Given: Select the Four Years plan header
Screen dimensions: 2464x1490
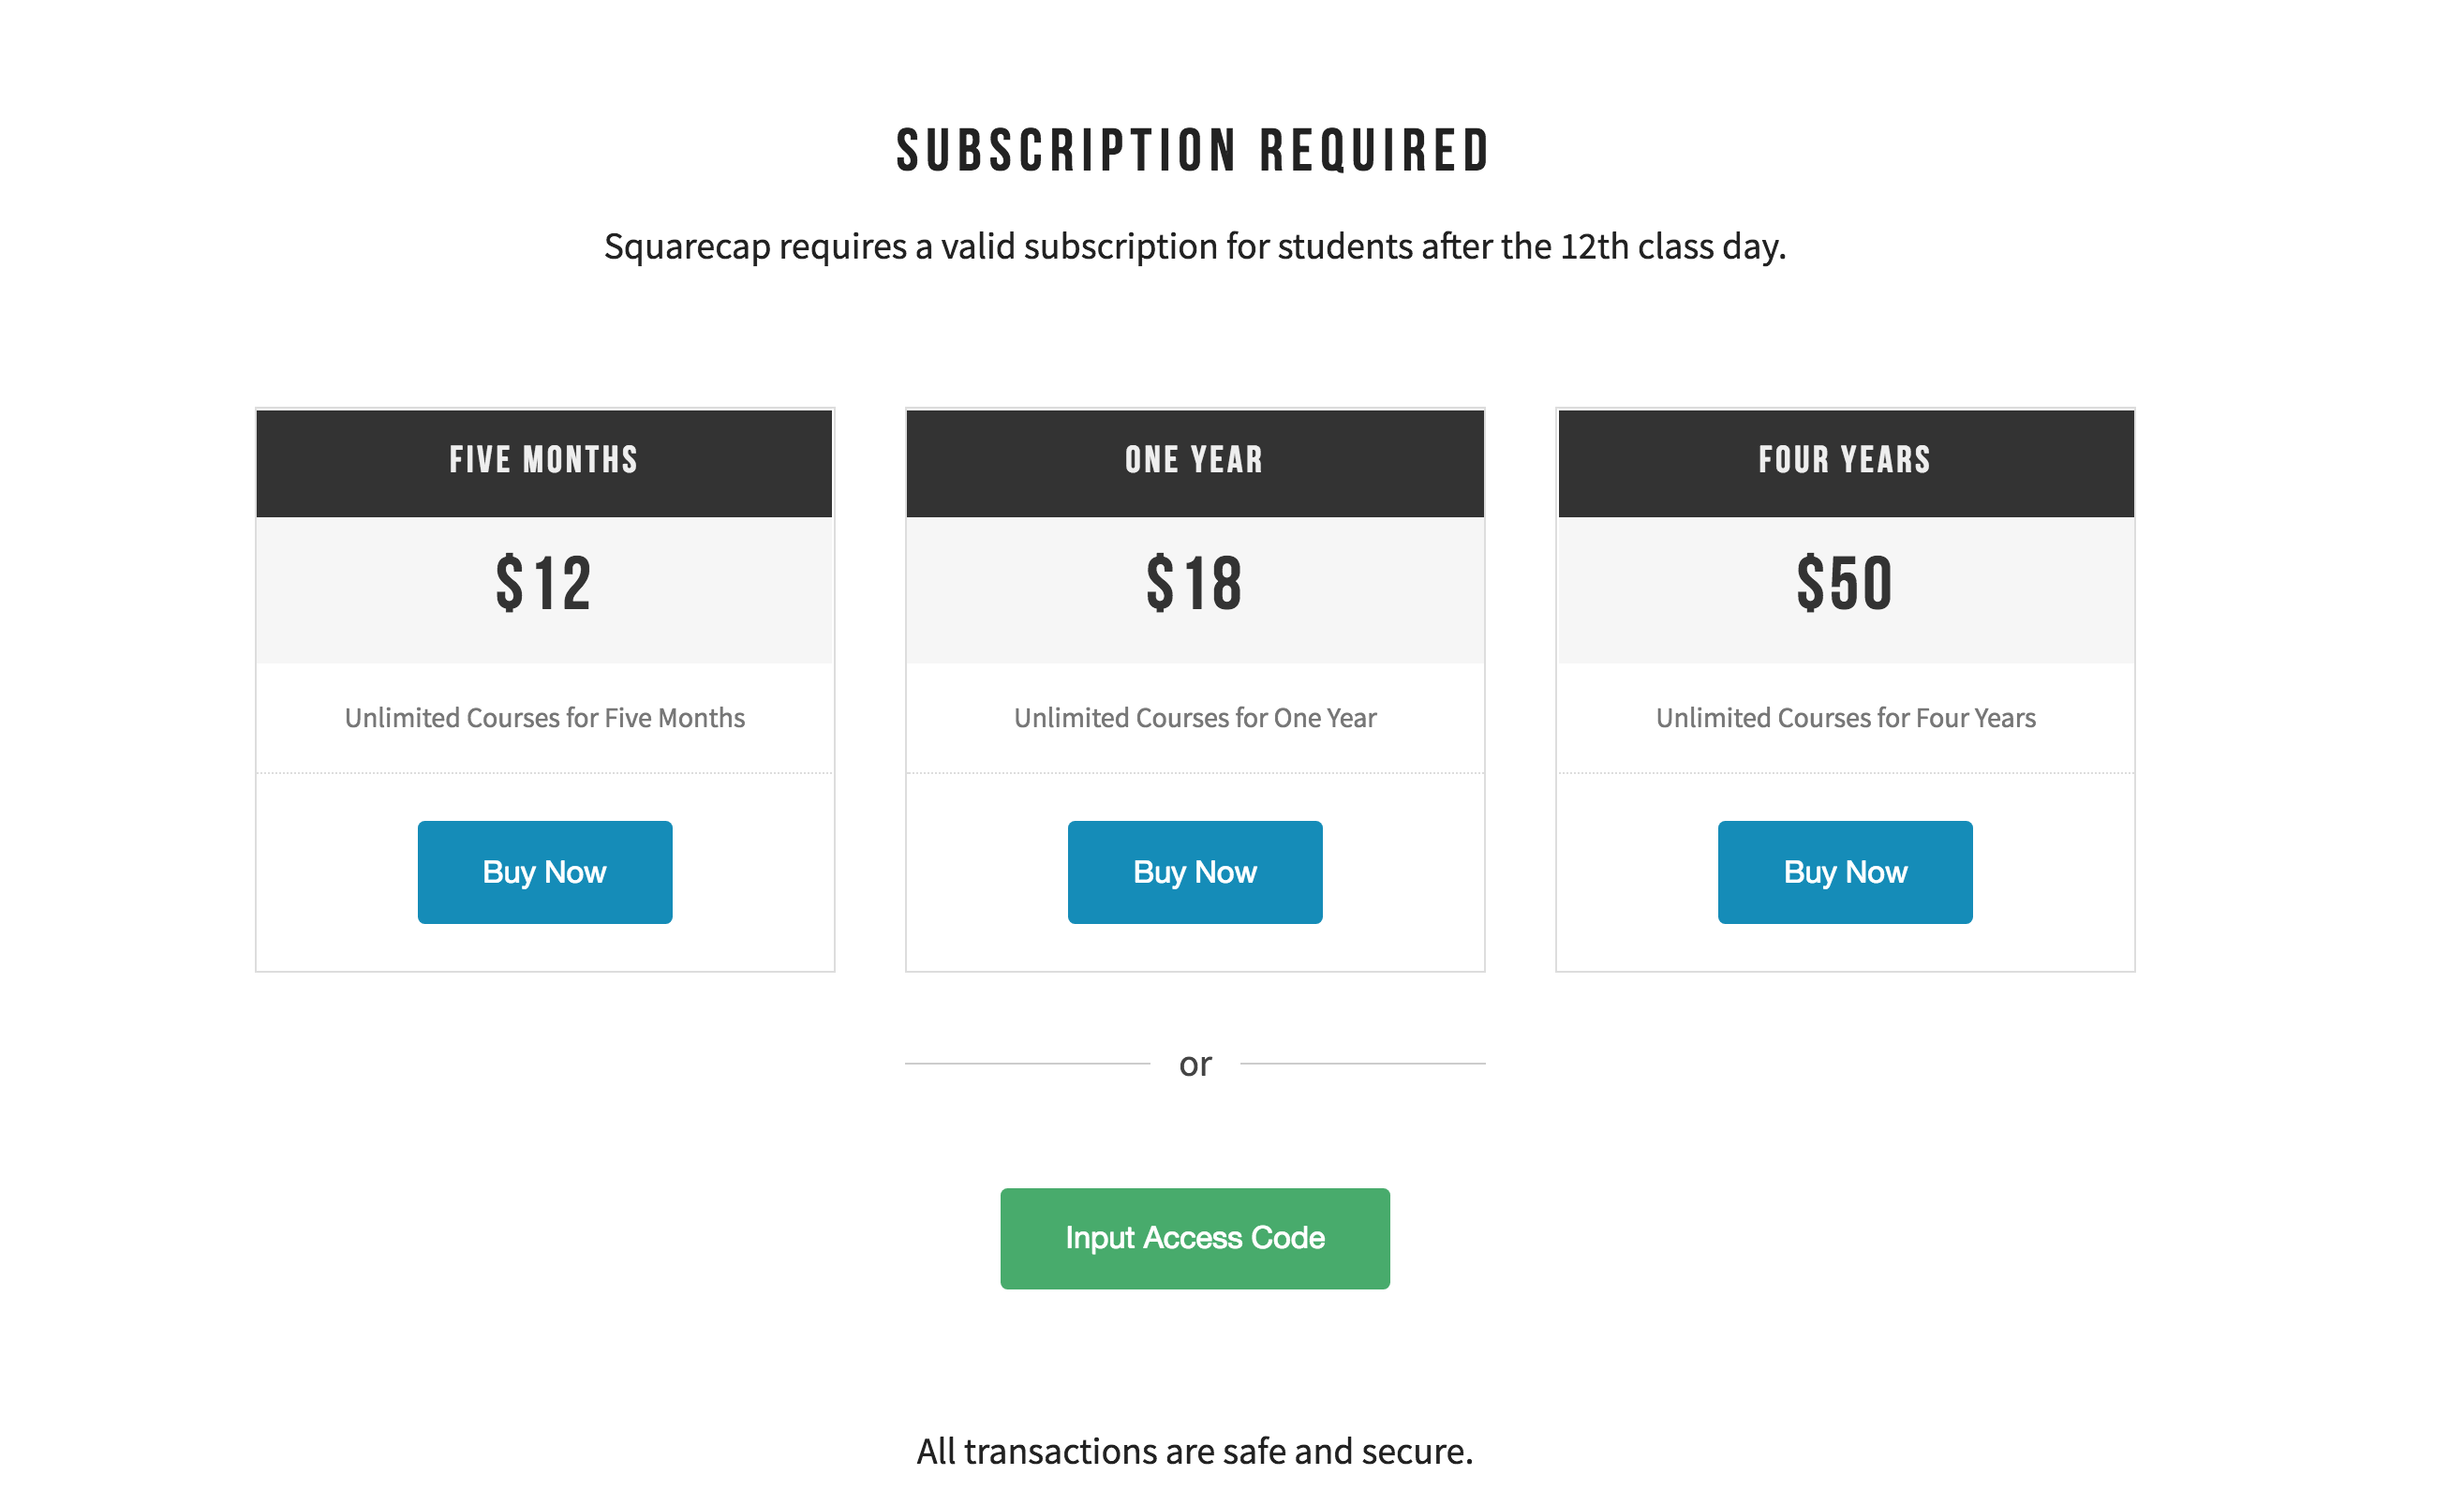Looking at the screenshot, I should (x=1844, y=460).
